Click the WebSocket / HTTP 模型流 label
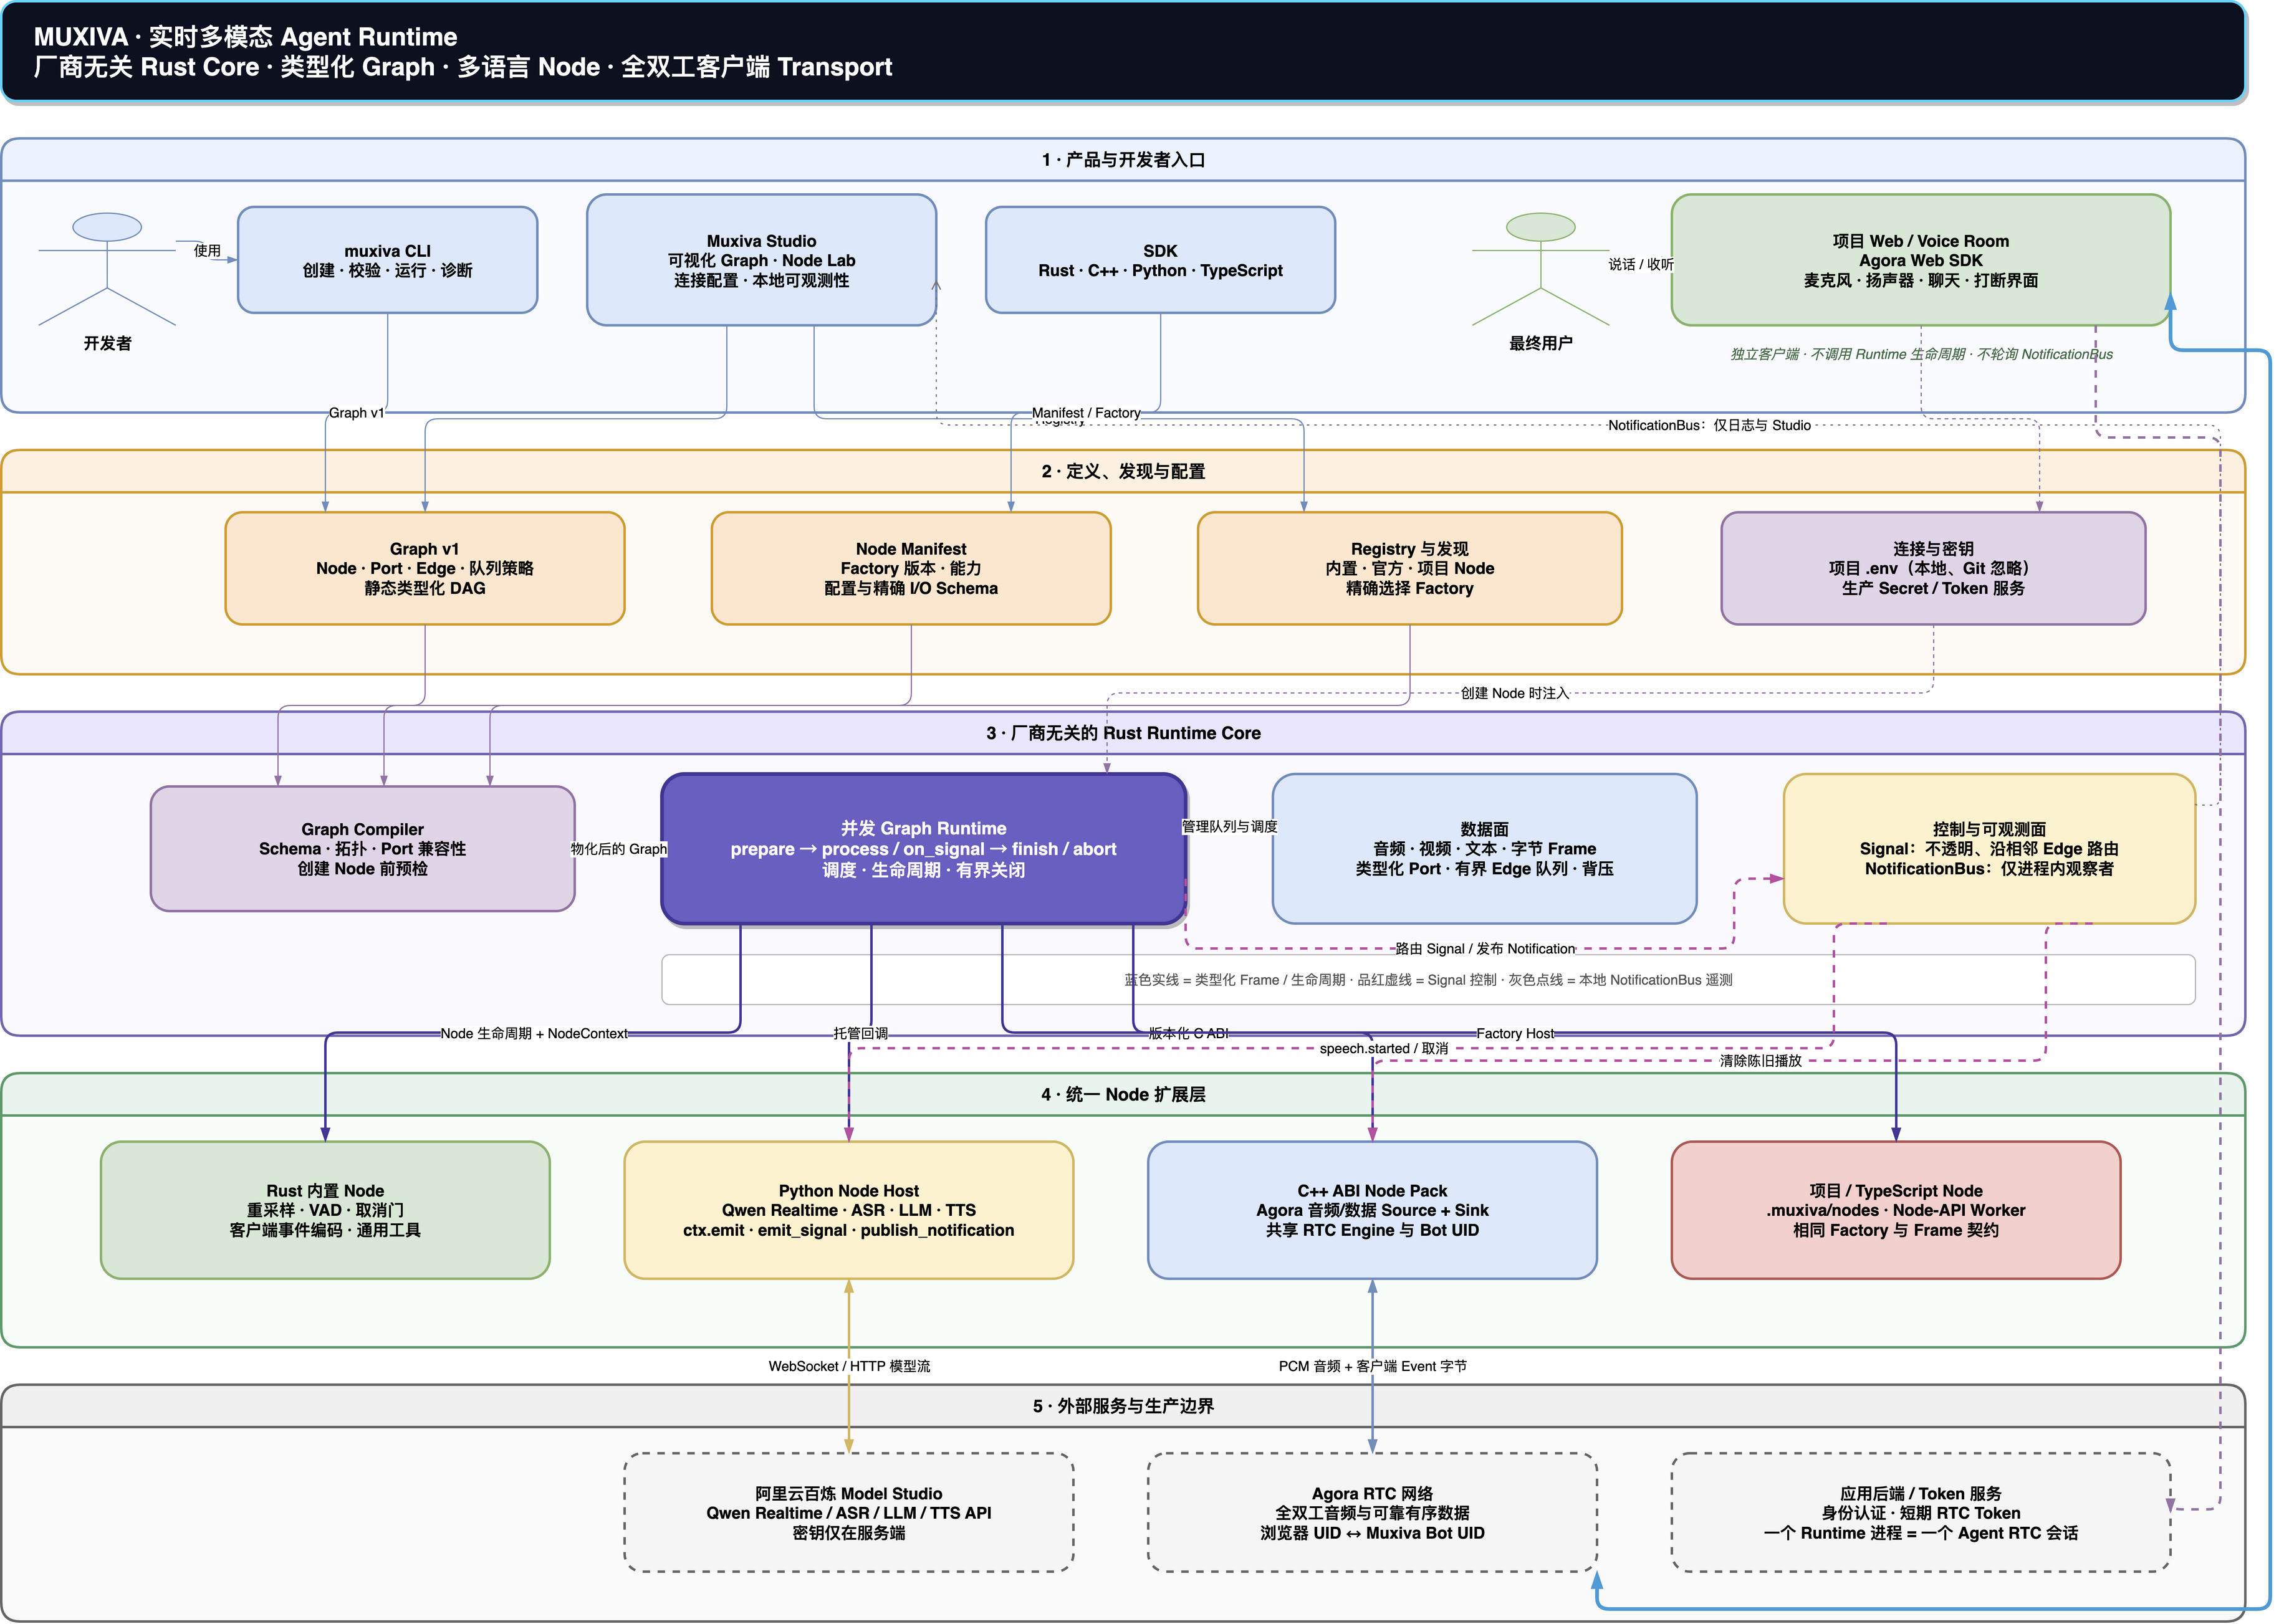 pos(849,1366)
